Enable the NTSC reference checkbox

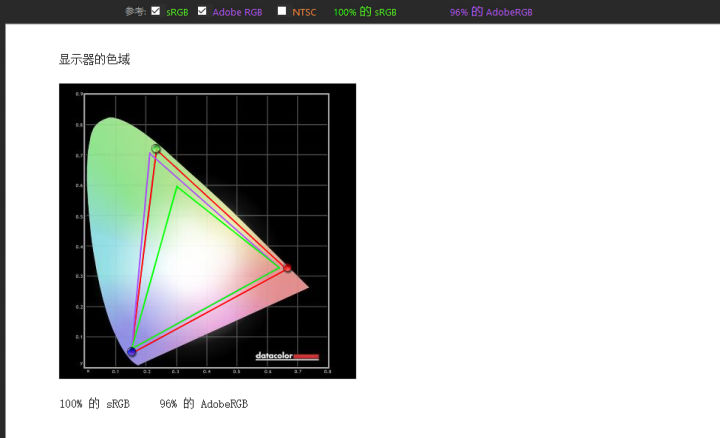point(282,11)
